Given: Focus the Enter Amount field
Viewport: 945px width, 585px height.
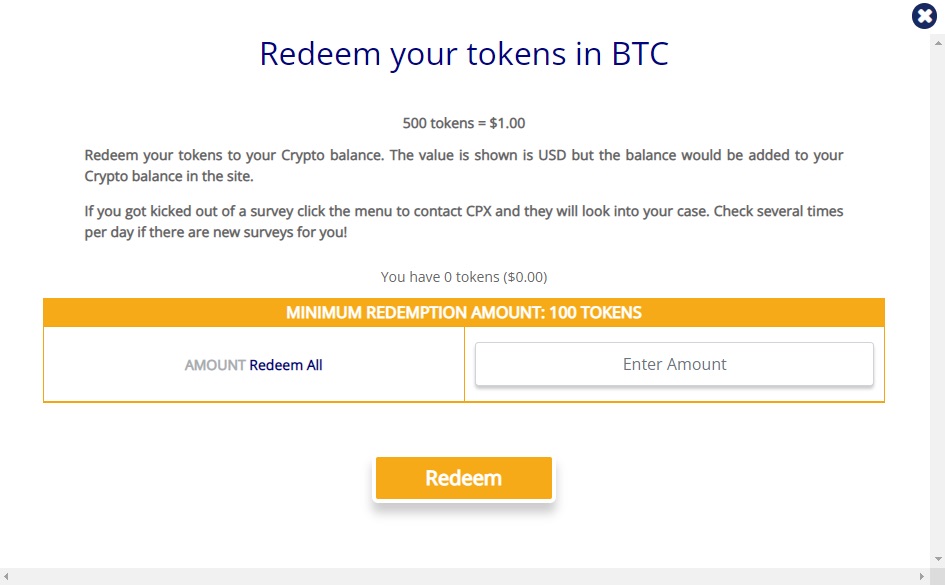Looking at the screenshot, I should pos(674,364).
